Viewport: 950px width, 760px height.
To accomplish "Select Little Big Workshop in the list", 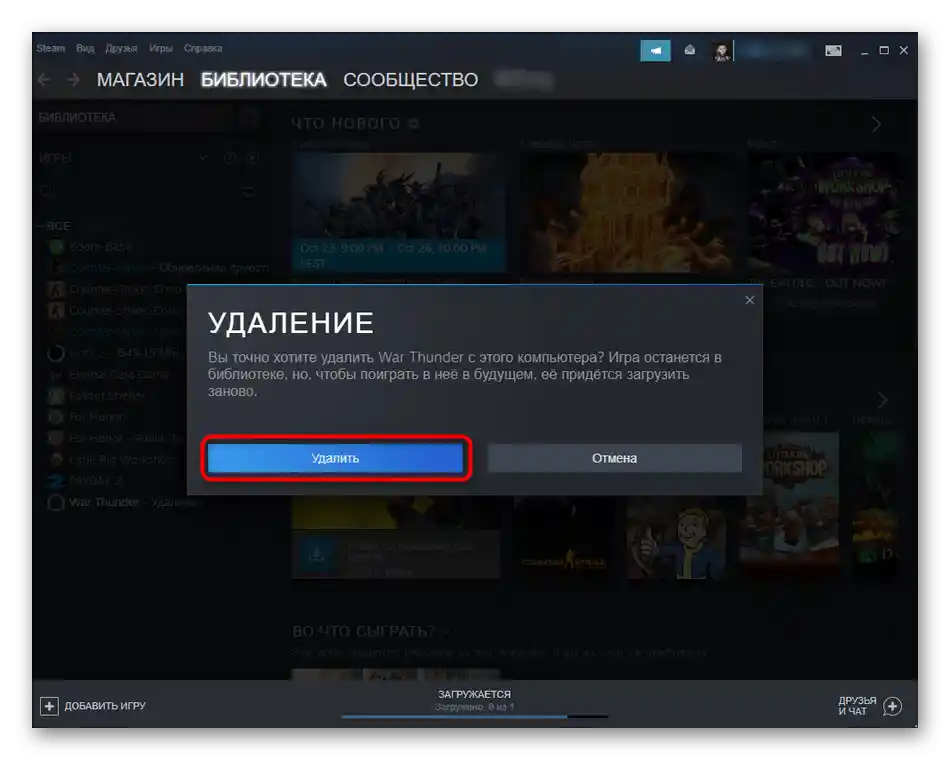I will pyautogui.click(x=121, y=459).
